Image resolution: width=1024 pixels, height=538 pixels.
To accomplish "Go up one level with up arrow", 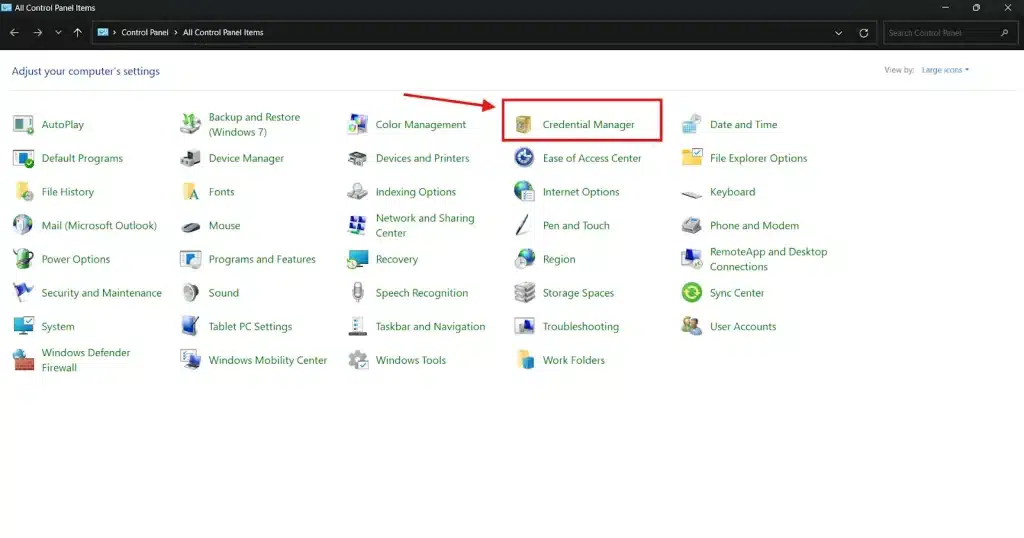I will point(78,32).
